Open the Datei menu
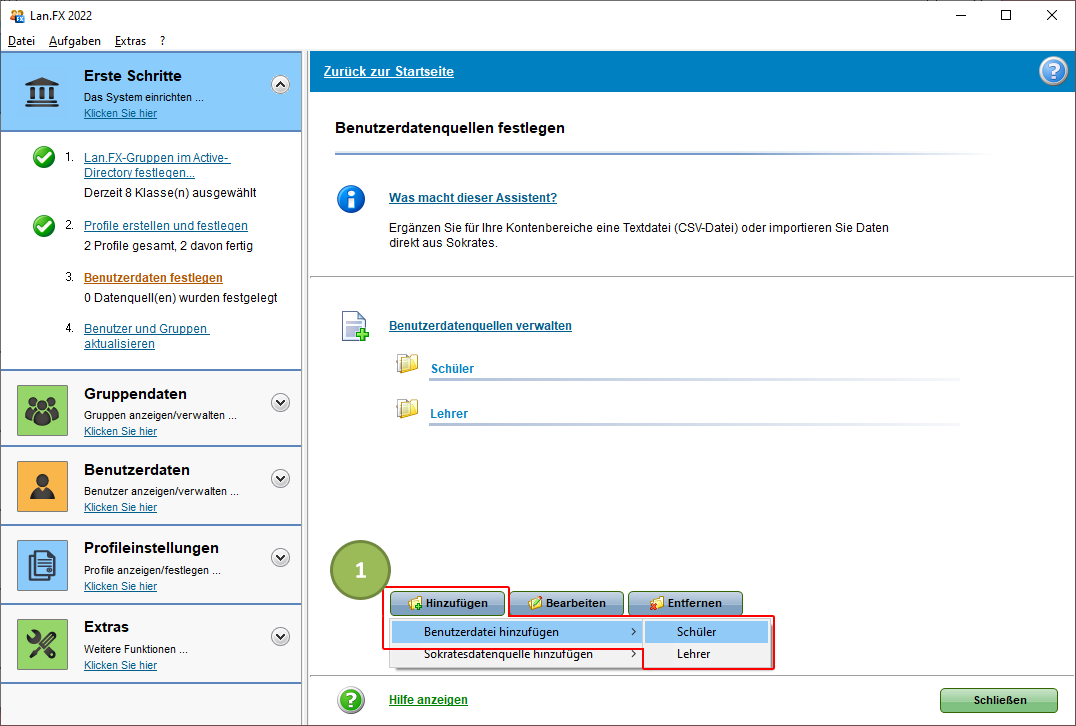 coord(21,41)
